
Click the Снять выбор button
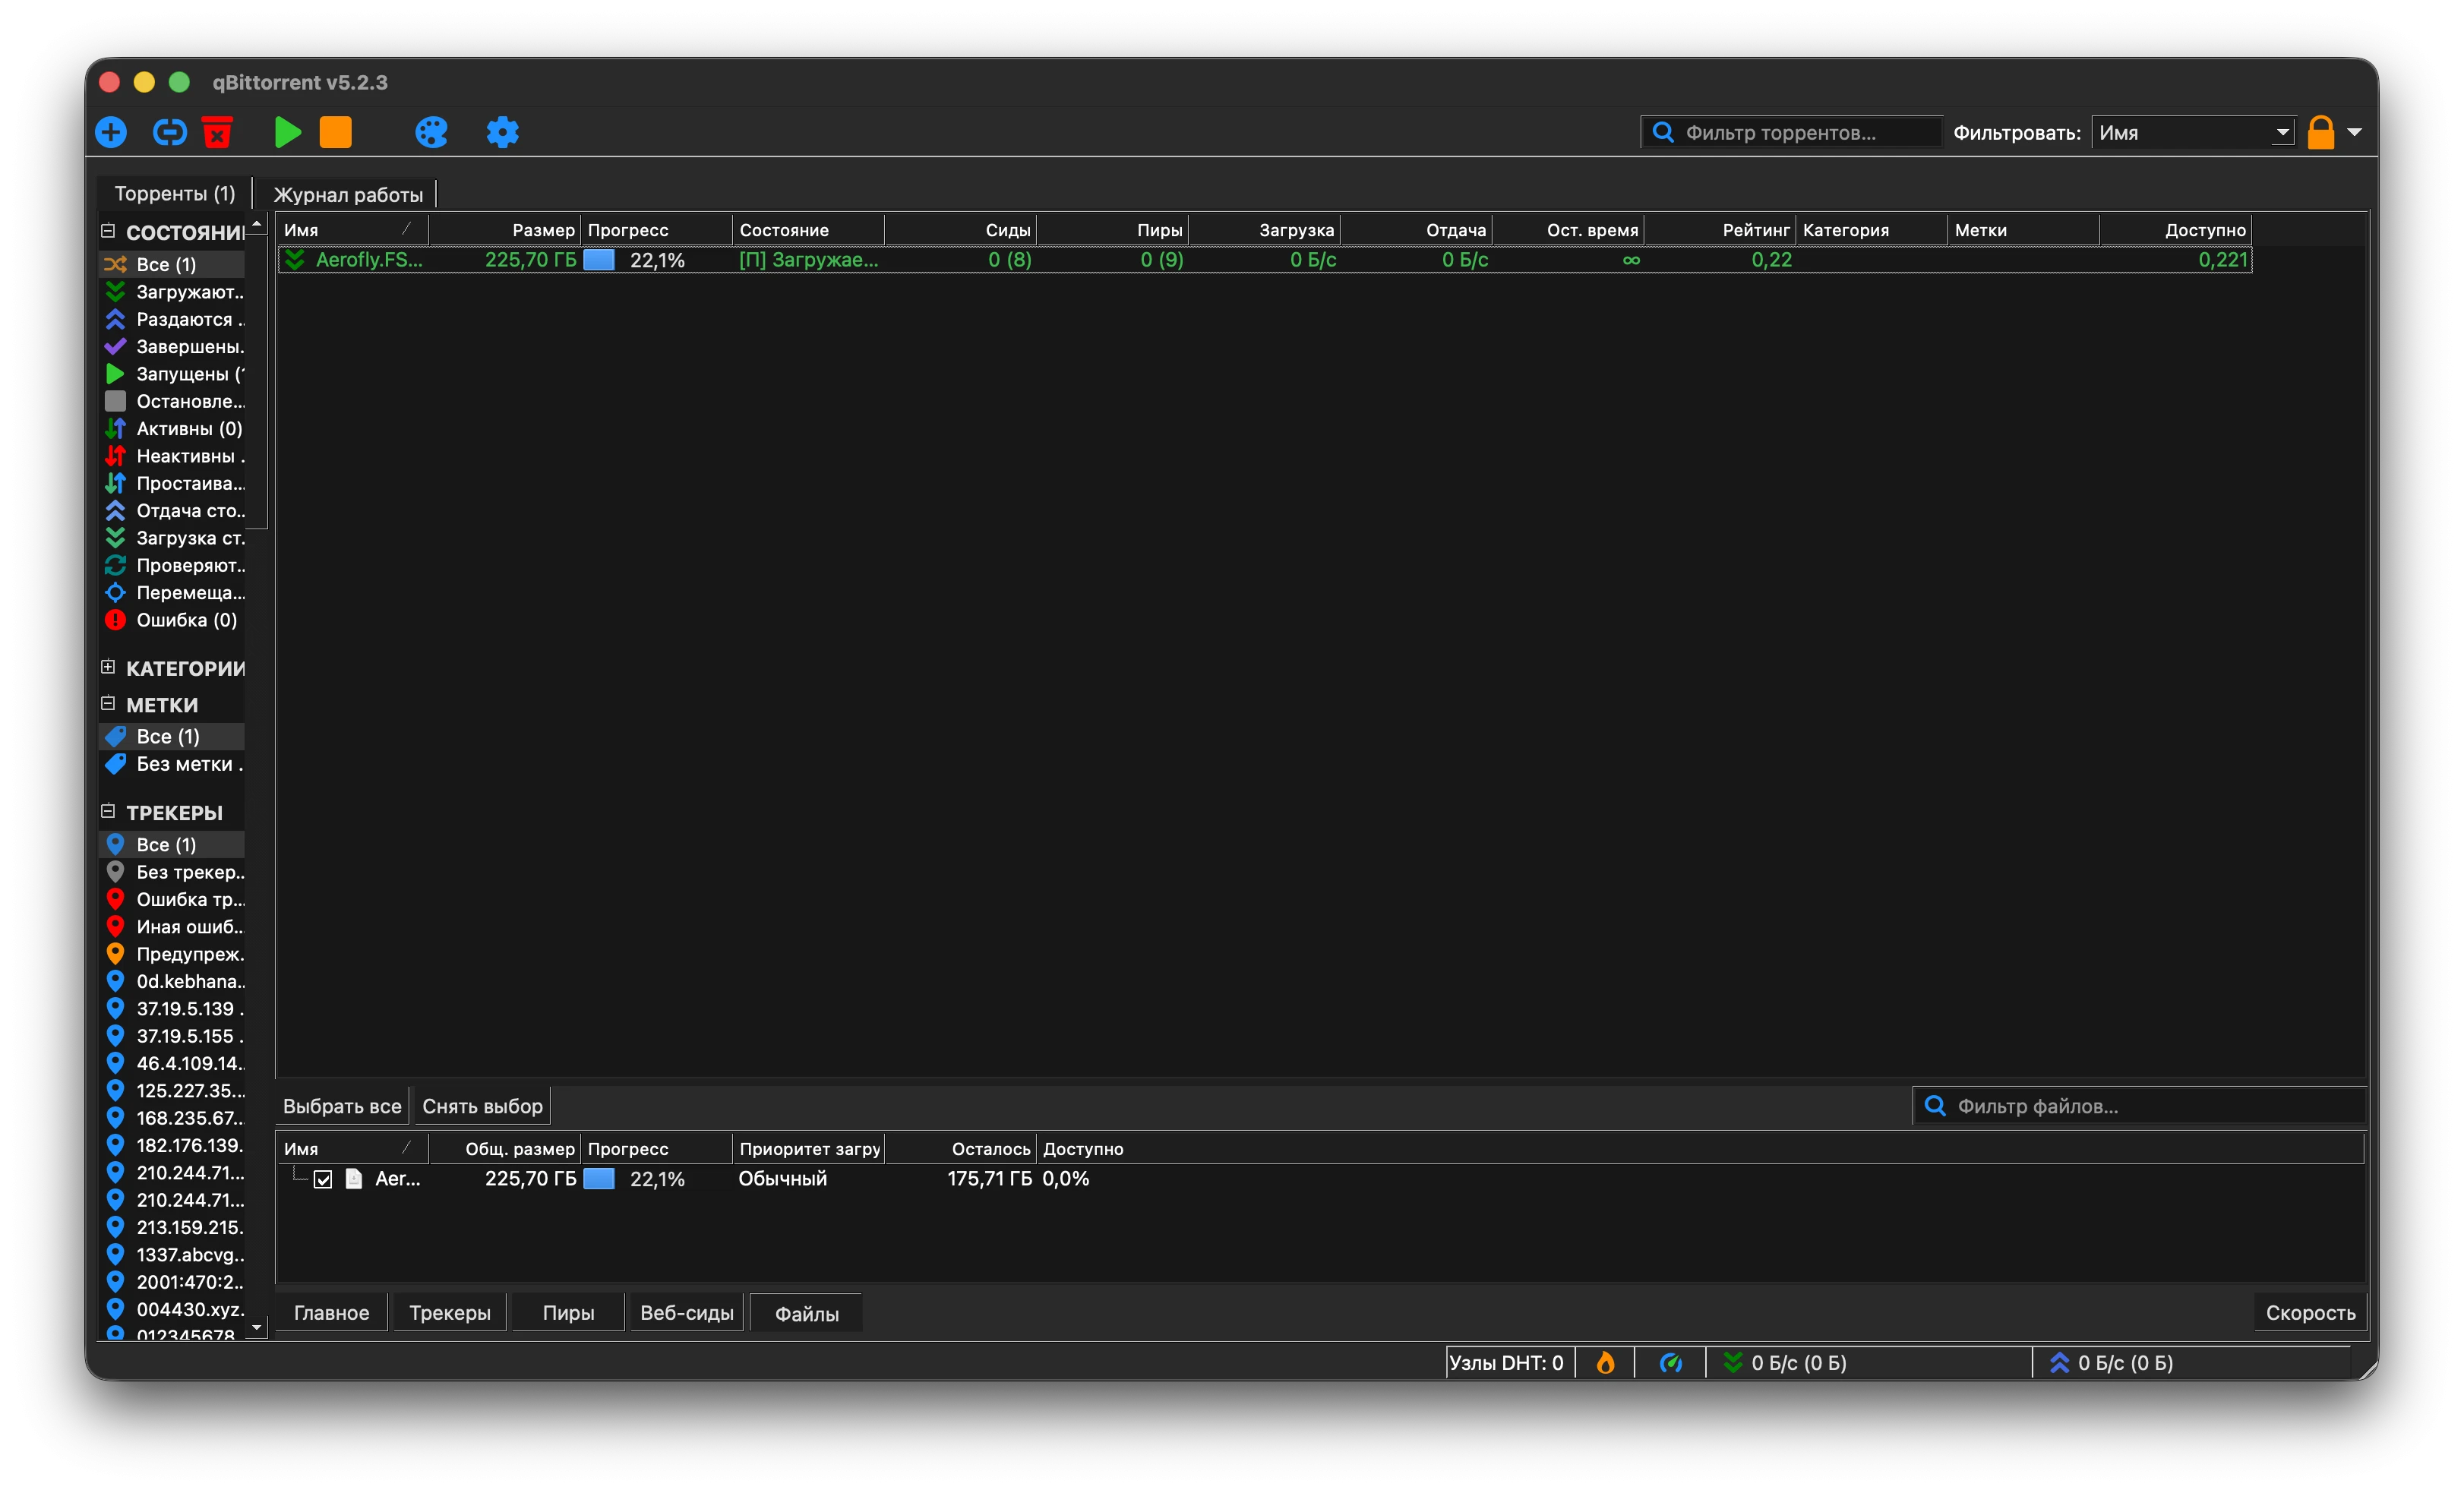point(482,1106)
